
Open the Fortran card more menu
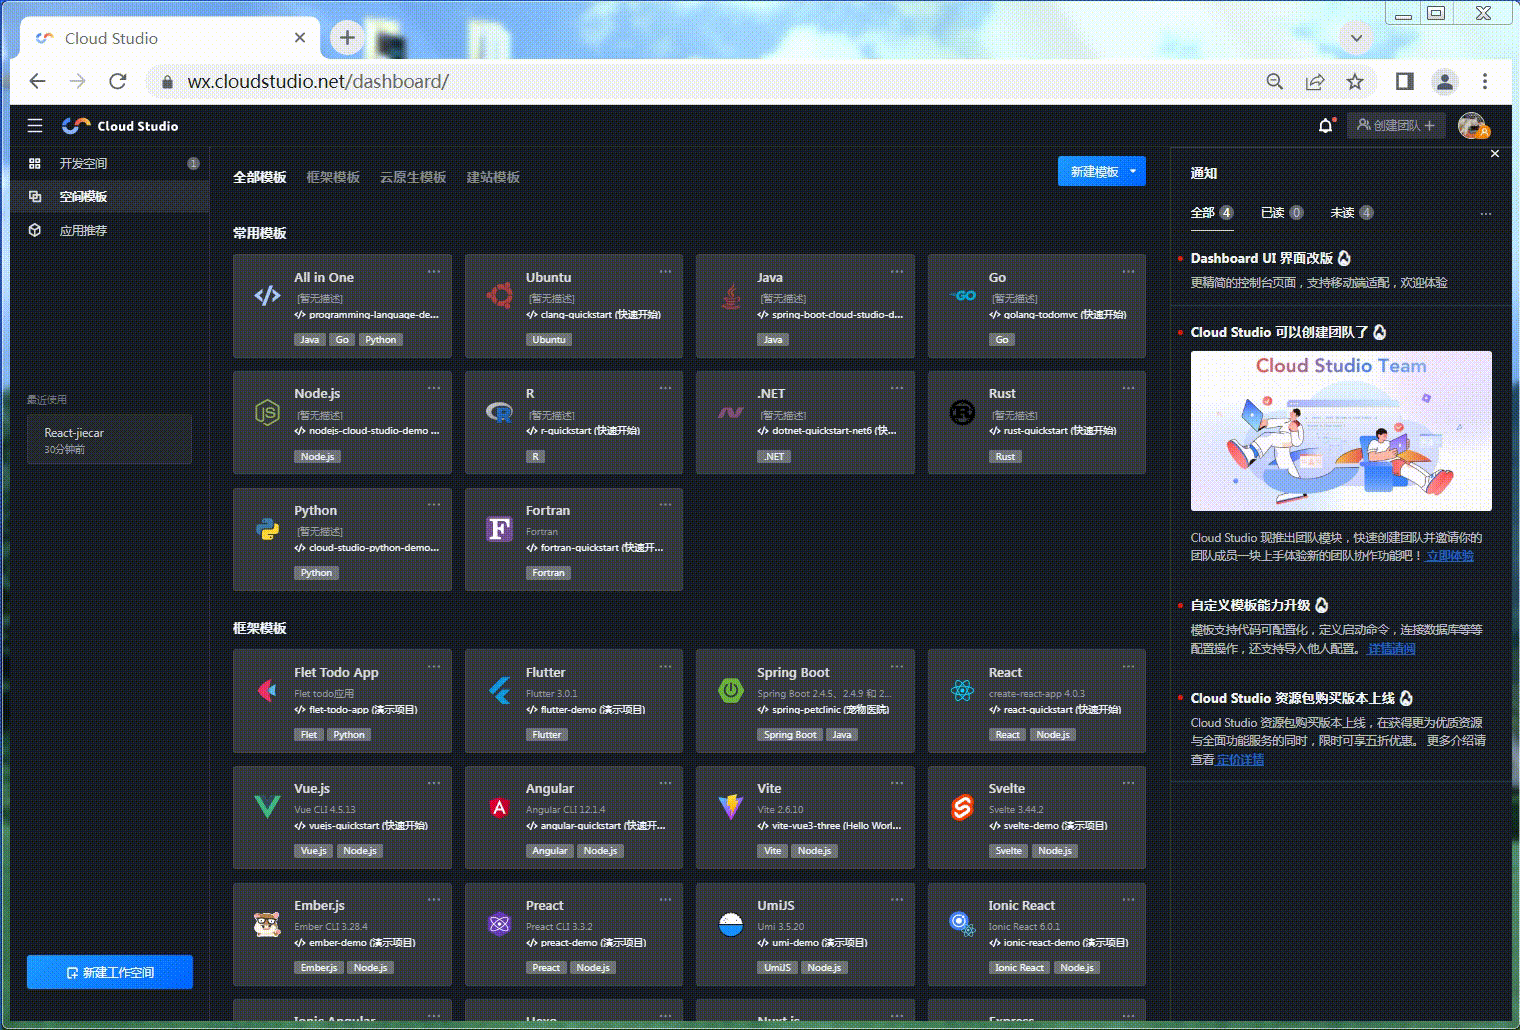tap(666, 504)
